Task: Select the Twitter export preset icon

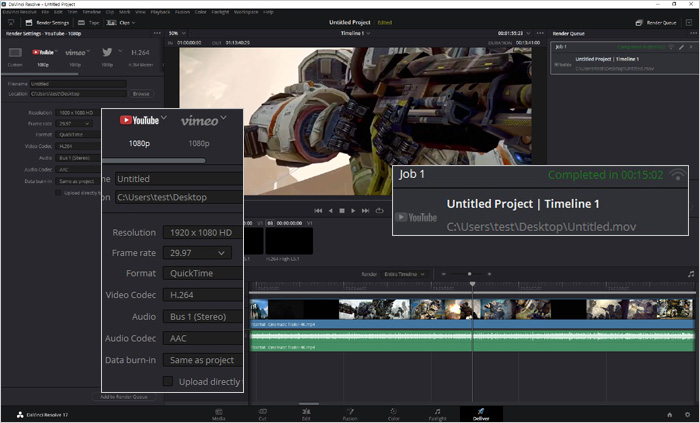Action: (x=107, y=52)
